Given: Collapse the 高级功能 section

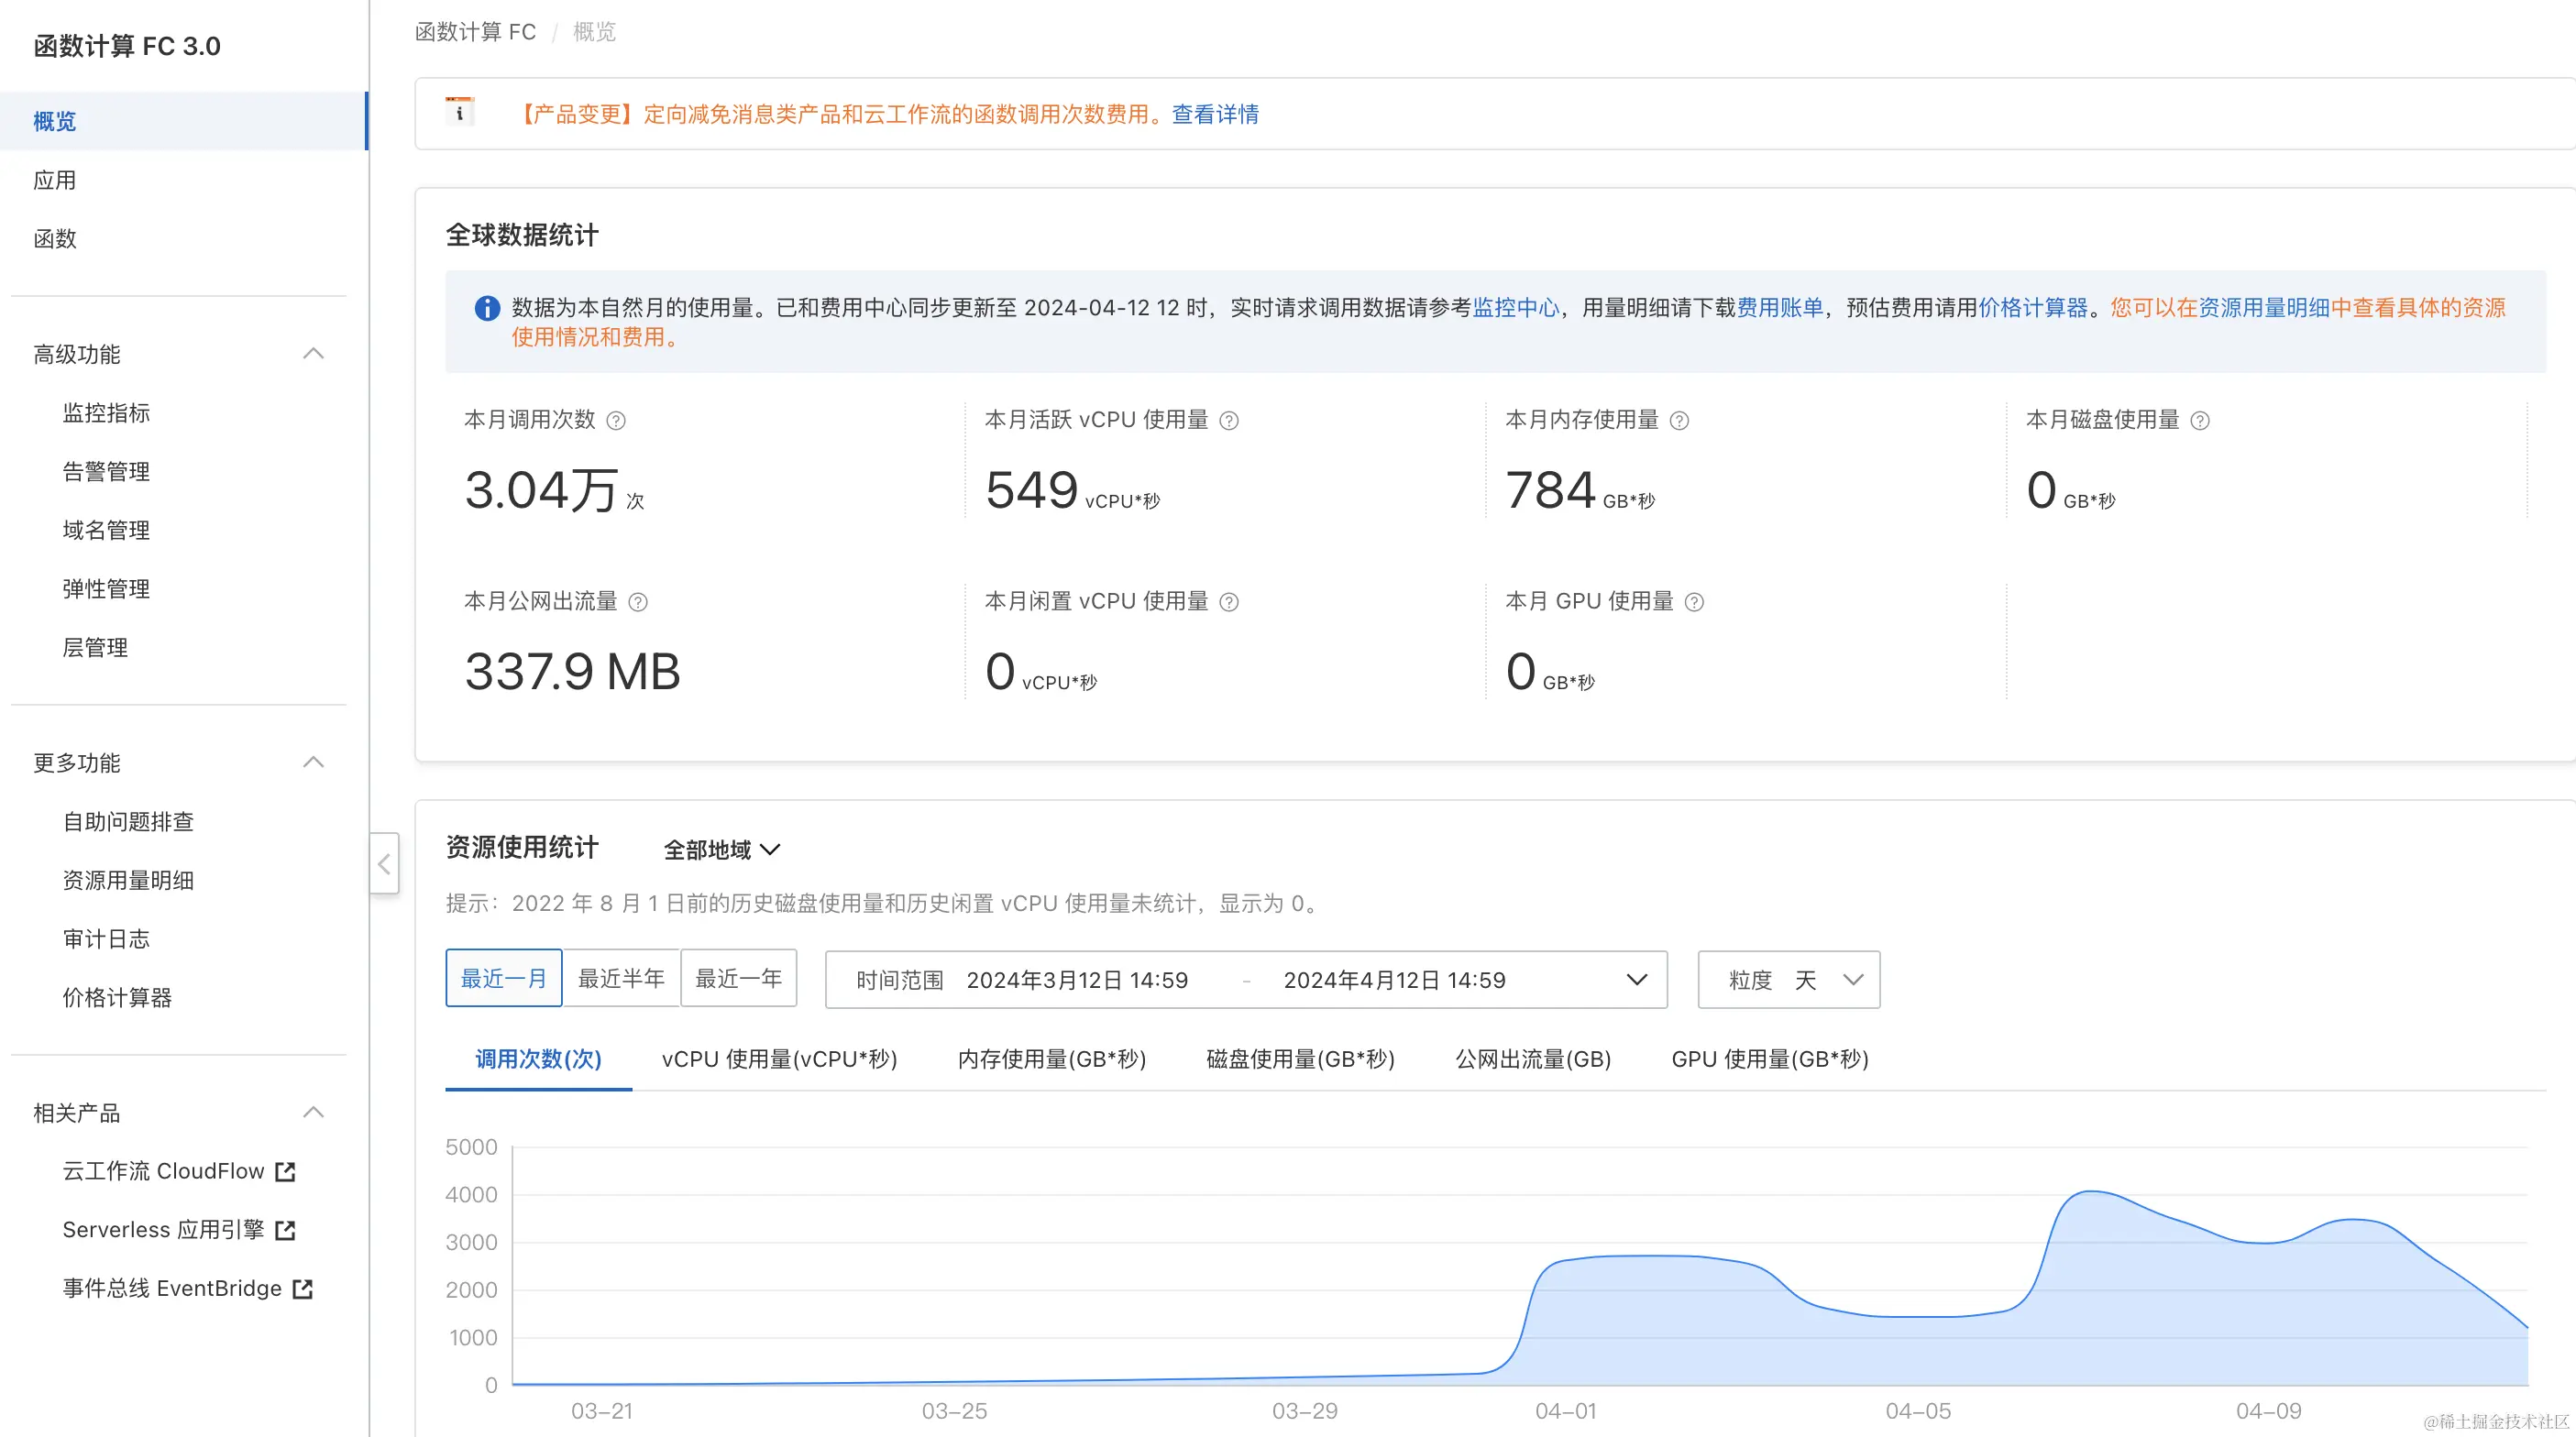Looking at the screenshot, I should 313,354.
